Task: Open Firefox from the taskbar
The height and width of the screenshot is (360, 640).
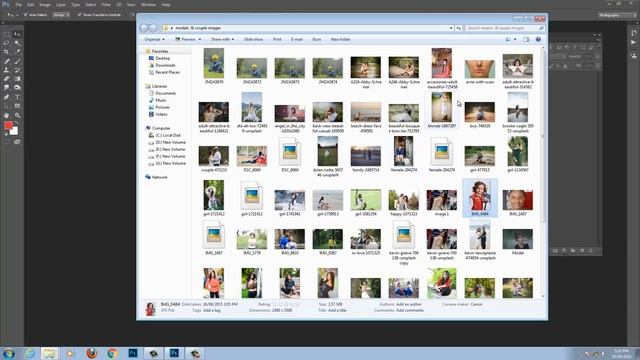Action: [91, 353]
